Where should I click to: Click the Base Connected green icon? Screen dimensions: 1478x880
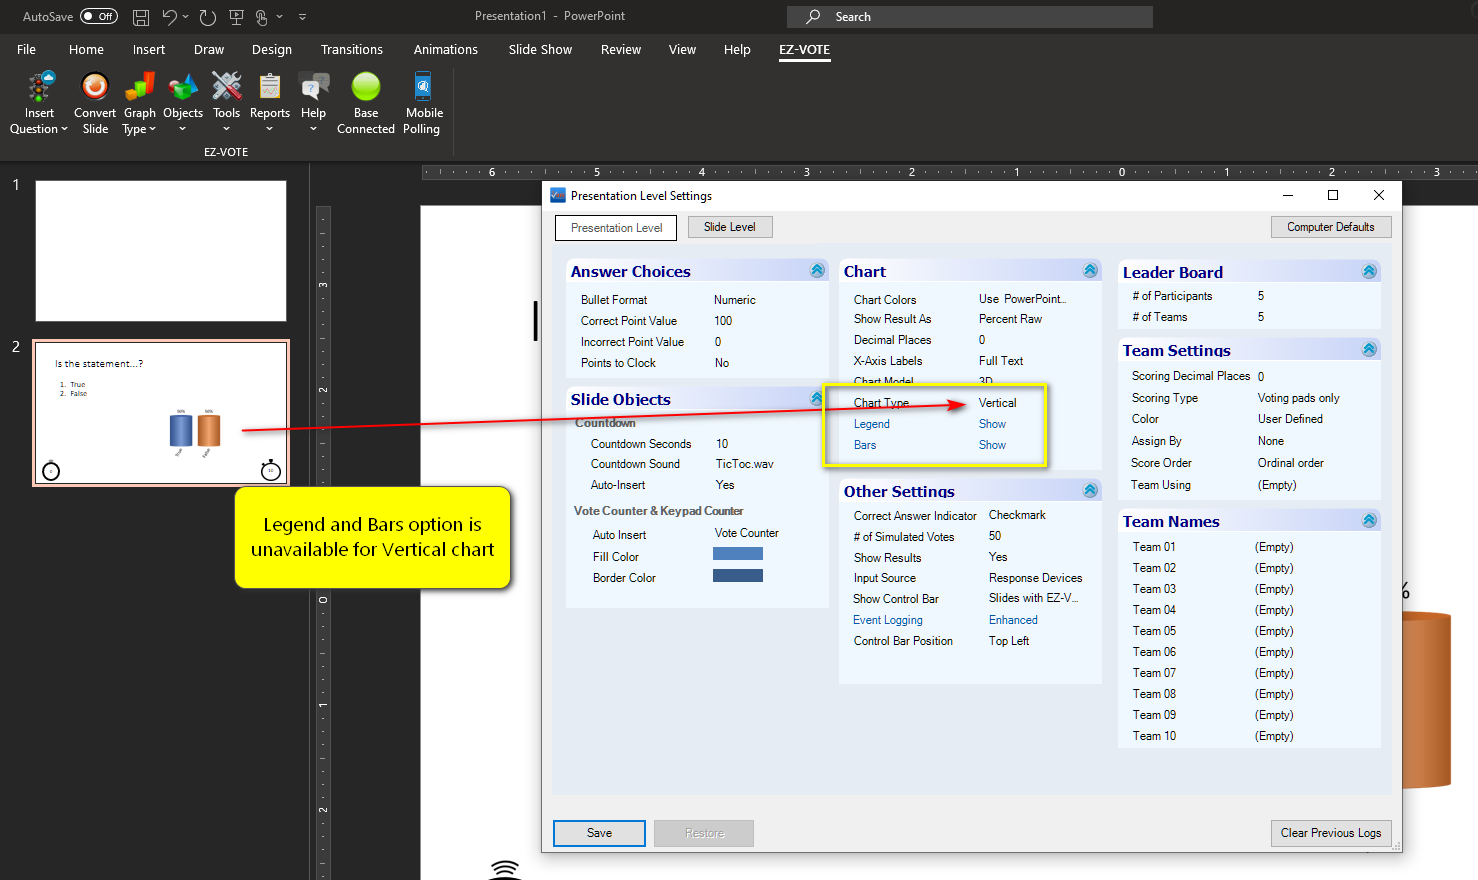[366, 87]
